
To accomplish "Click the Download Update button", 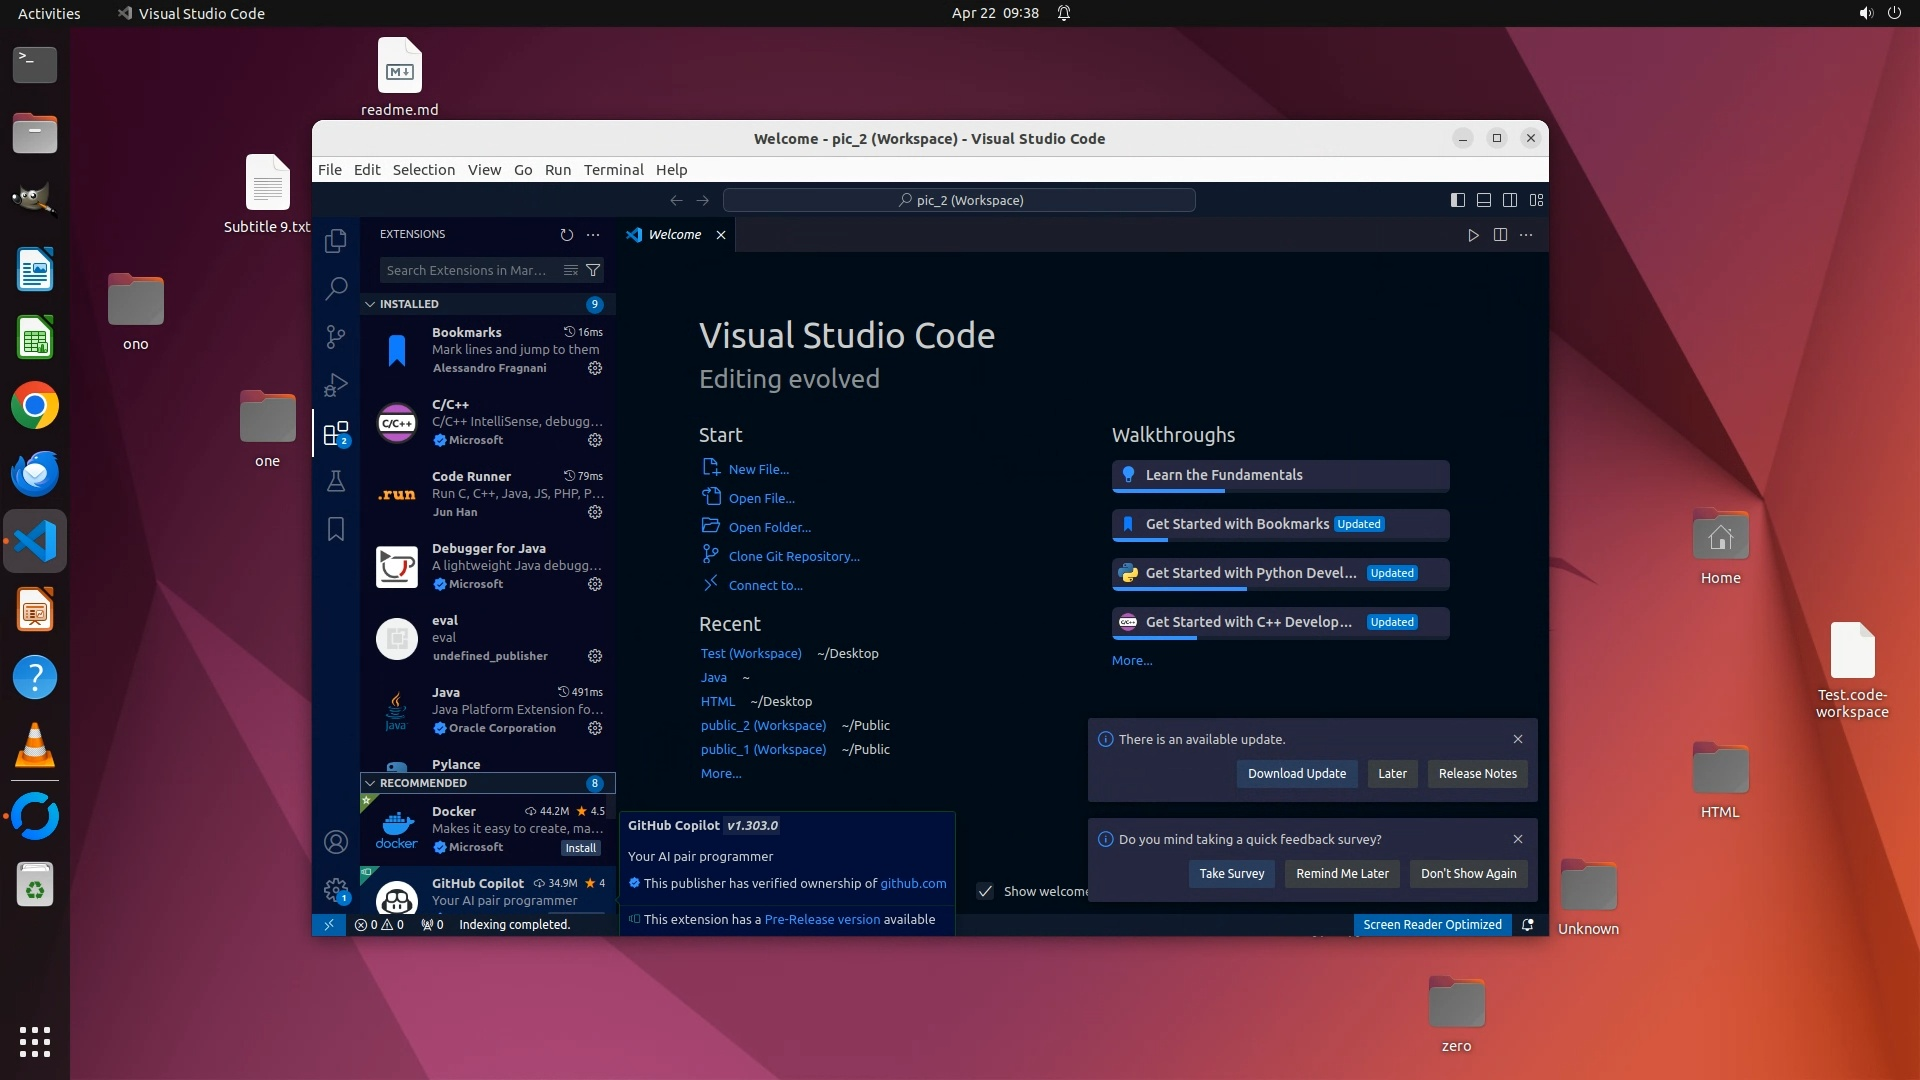I will (1296, 774).
